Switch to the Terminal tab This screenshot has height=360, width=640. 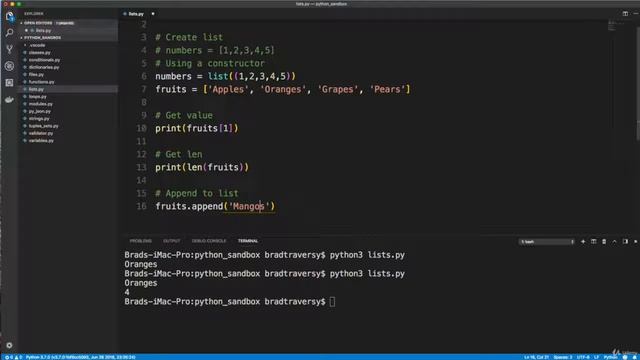[x=248, y=241]
